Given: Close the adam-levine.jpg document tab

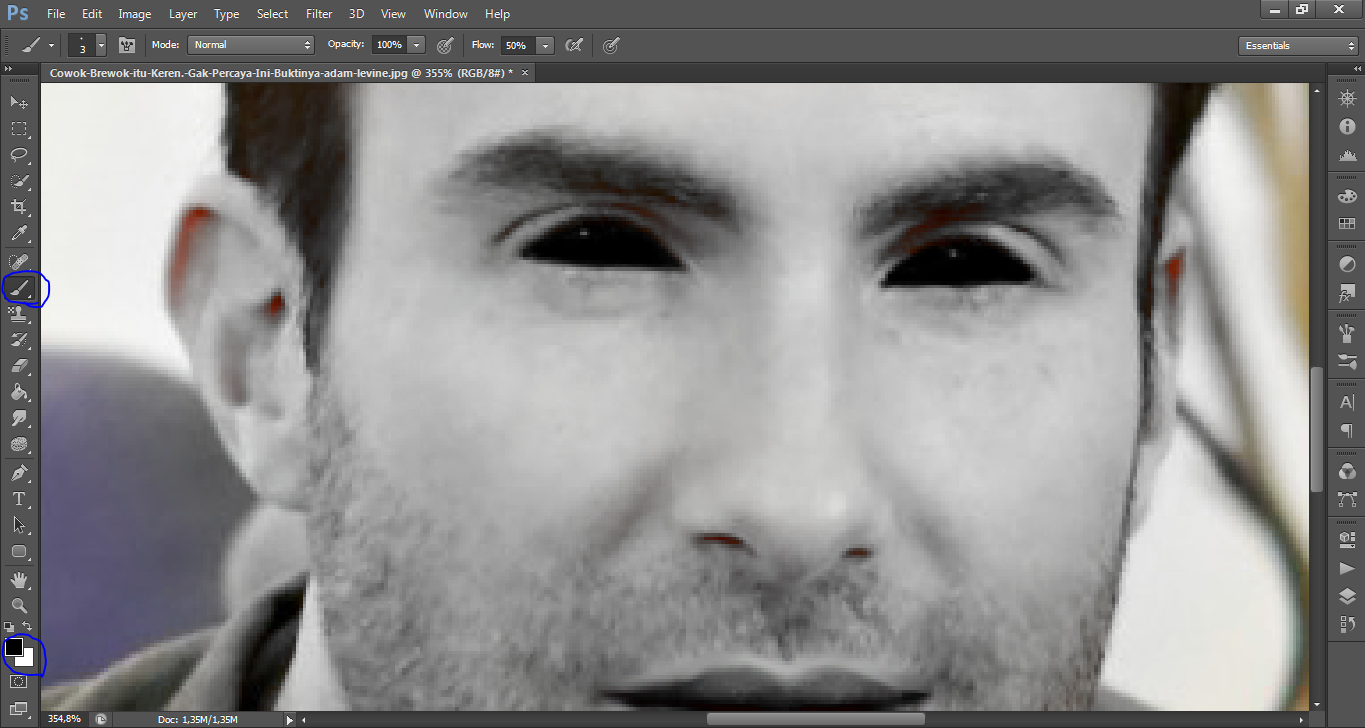Looking at the screenshot, I should click(524, 72).
